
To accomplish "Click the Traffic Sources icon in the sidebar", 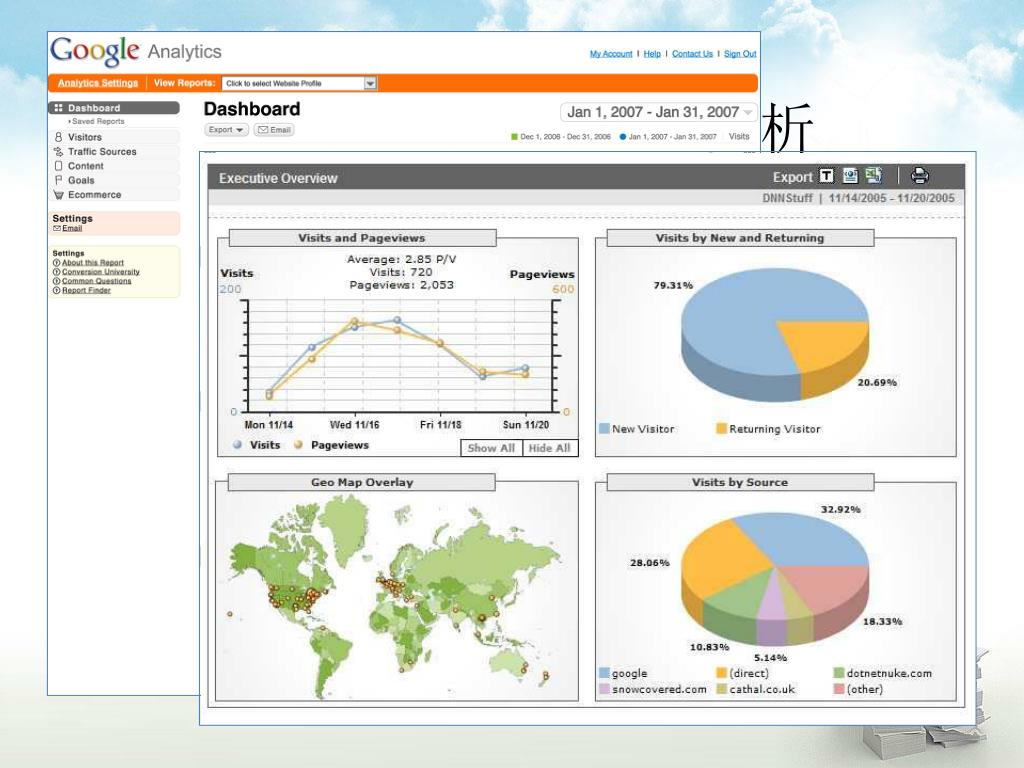I will point(58,152).
